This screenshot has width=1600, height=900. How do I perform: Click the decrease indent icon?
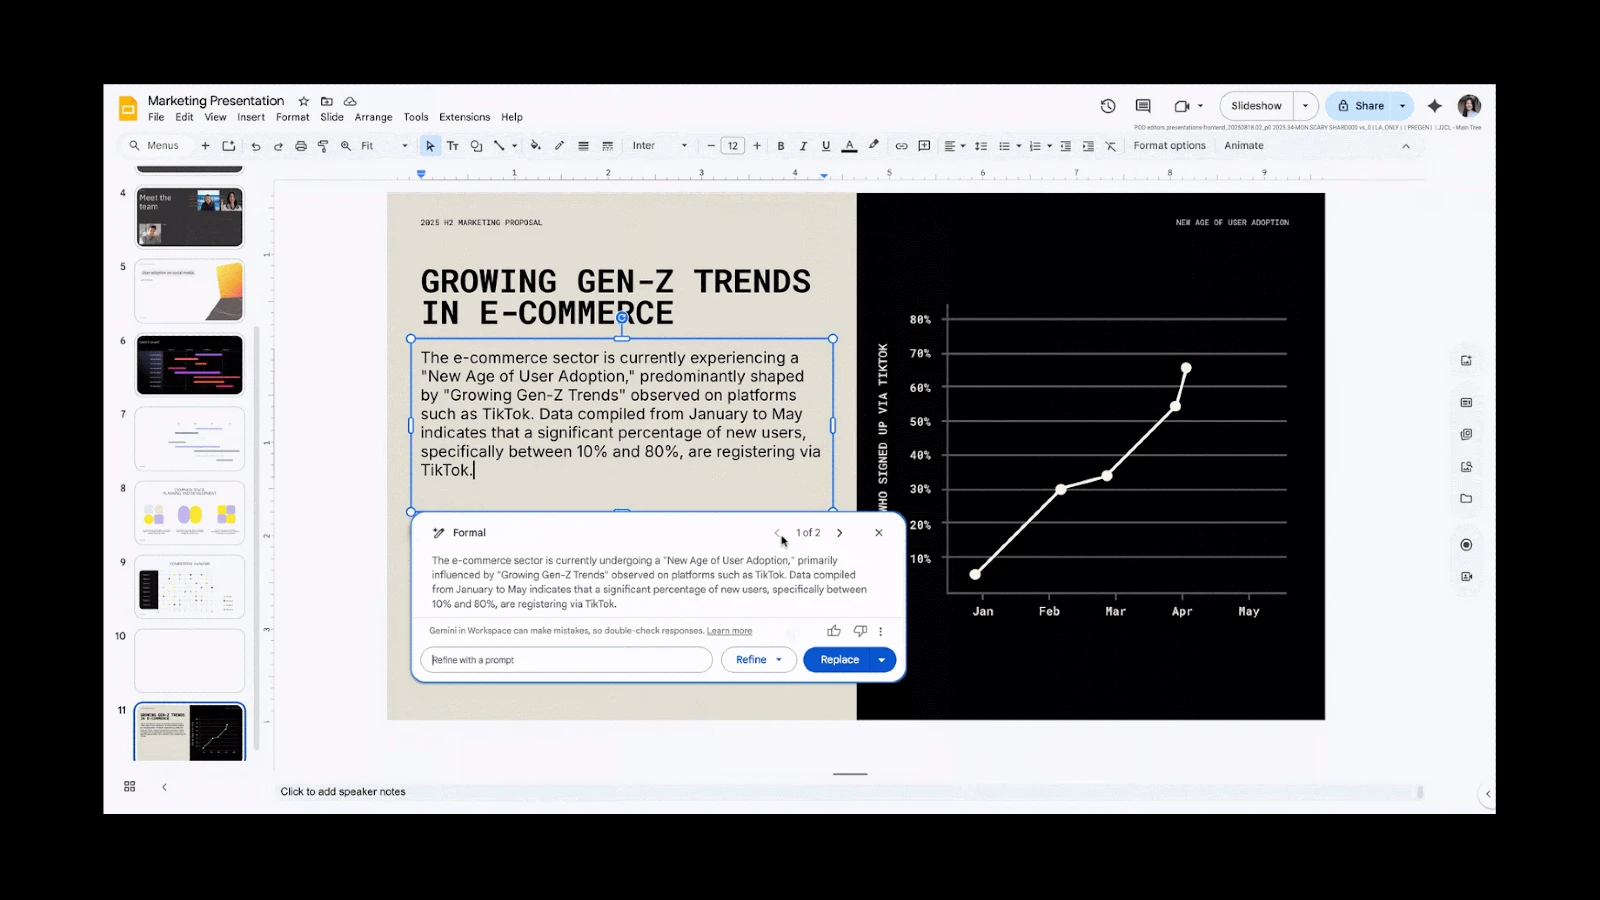pyautogui.click(x=1065, y=146)
